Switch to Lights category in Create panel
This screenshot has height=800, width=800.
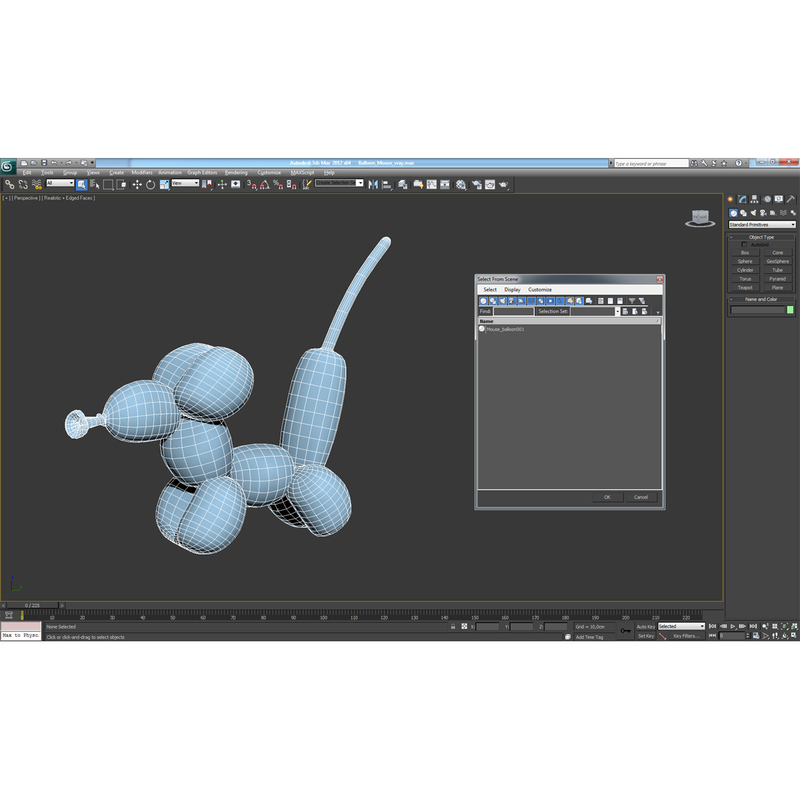[753, 212]
